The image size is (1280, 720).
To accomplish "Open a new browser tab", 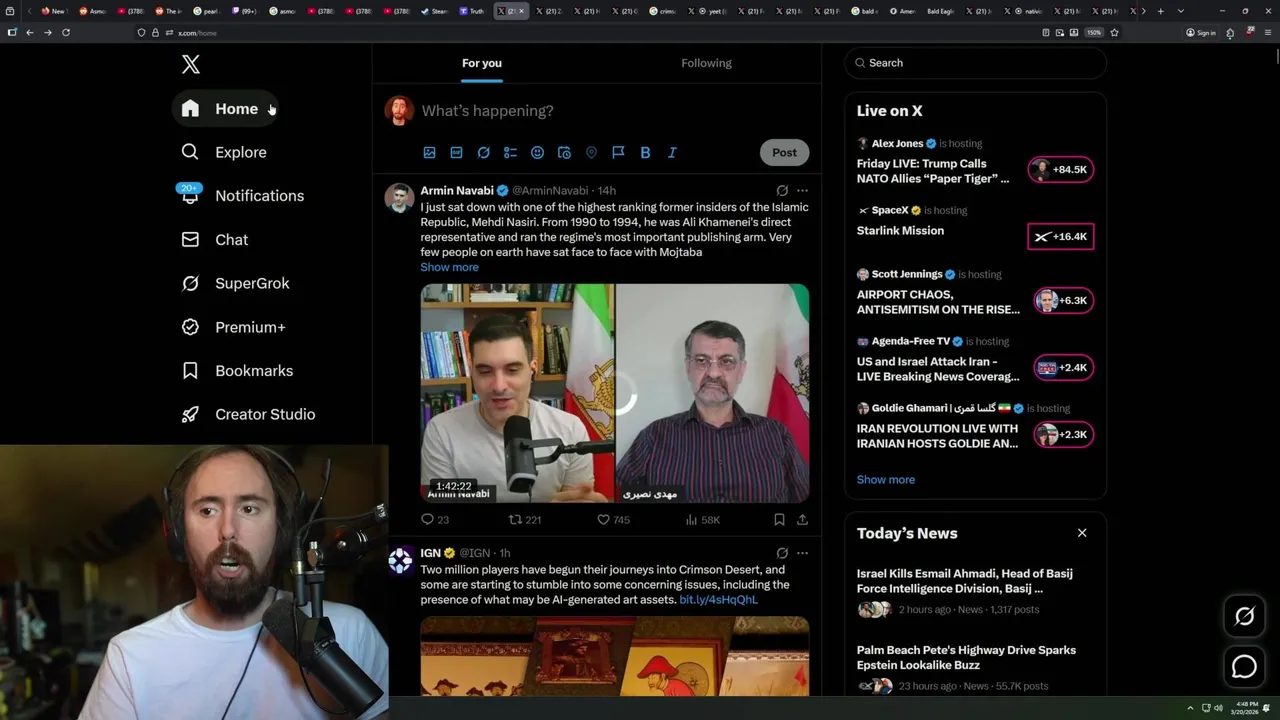I will tap(1160, 11).
